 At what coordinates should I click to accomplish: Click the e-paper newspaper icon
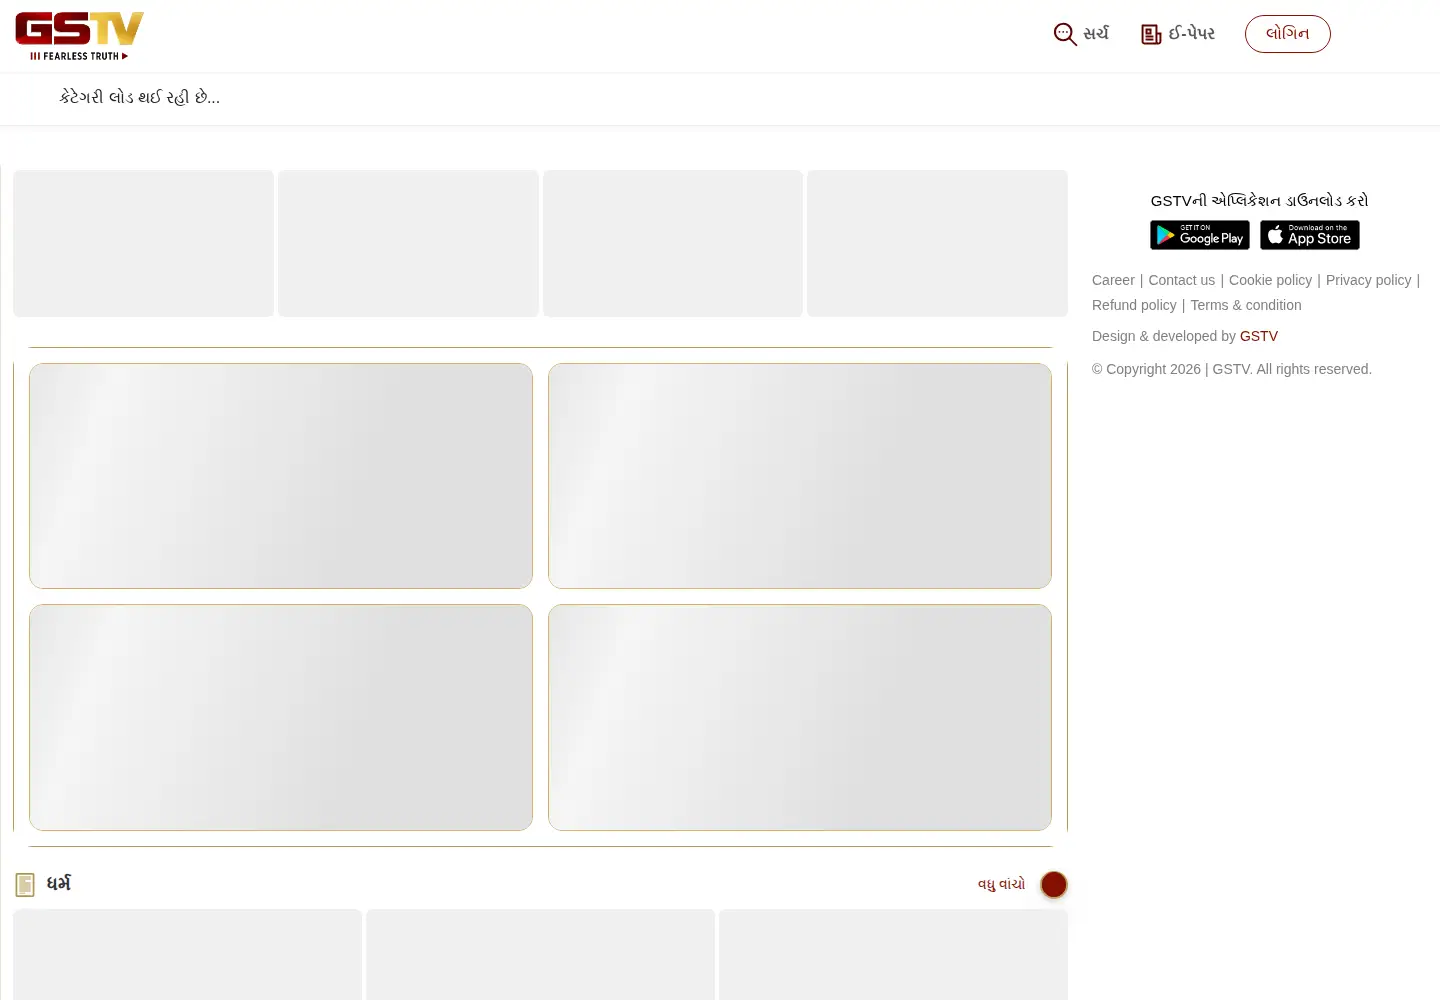pyautogui.click(x=1151, y=34)
